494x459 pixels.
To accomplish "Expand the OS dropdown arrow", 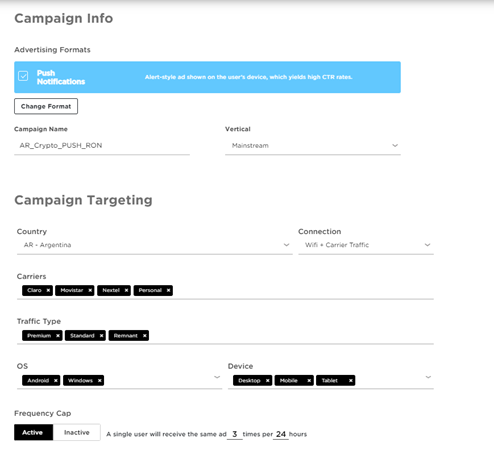I will coord(217,377).
